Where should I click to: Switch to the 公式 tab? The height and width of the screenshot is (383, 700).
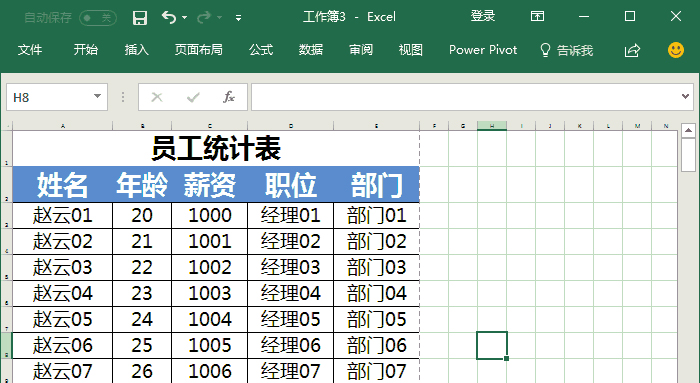[x=261, y=50]
